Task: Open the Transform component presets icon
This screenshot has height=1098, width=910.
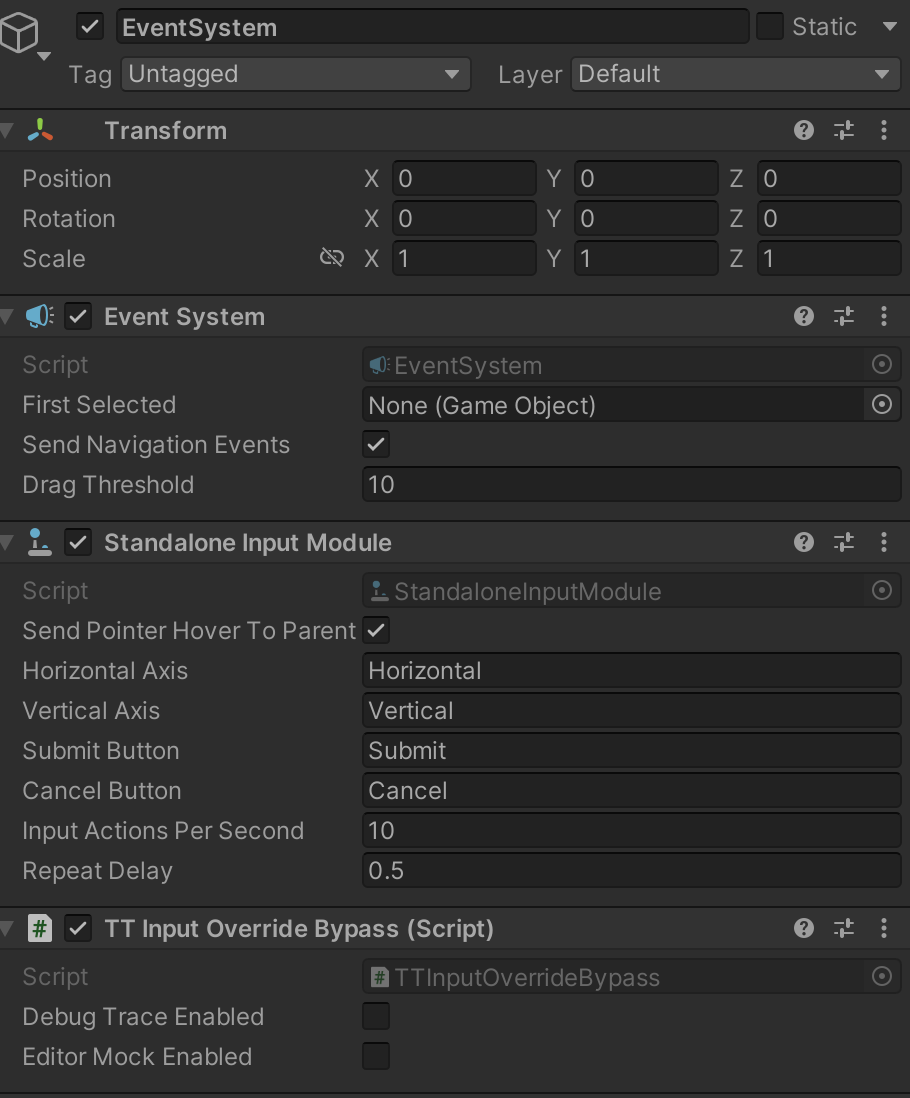Action: (x=844, y=130)
